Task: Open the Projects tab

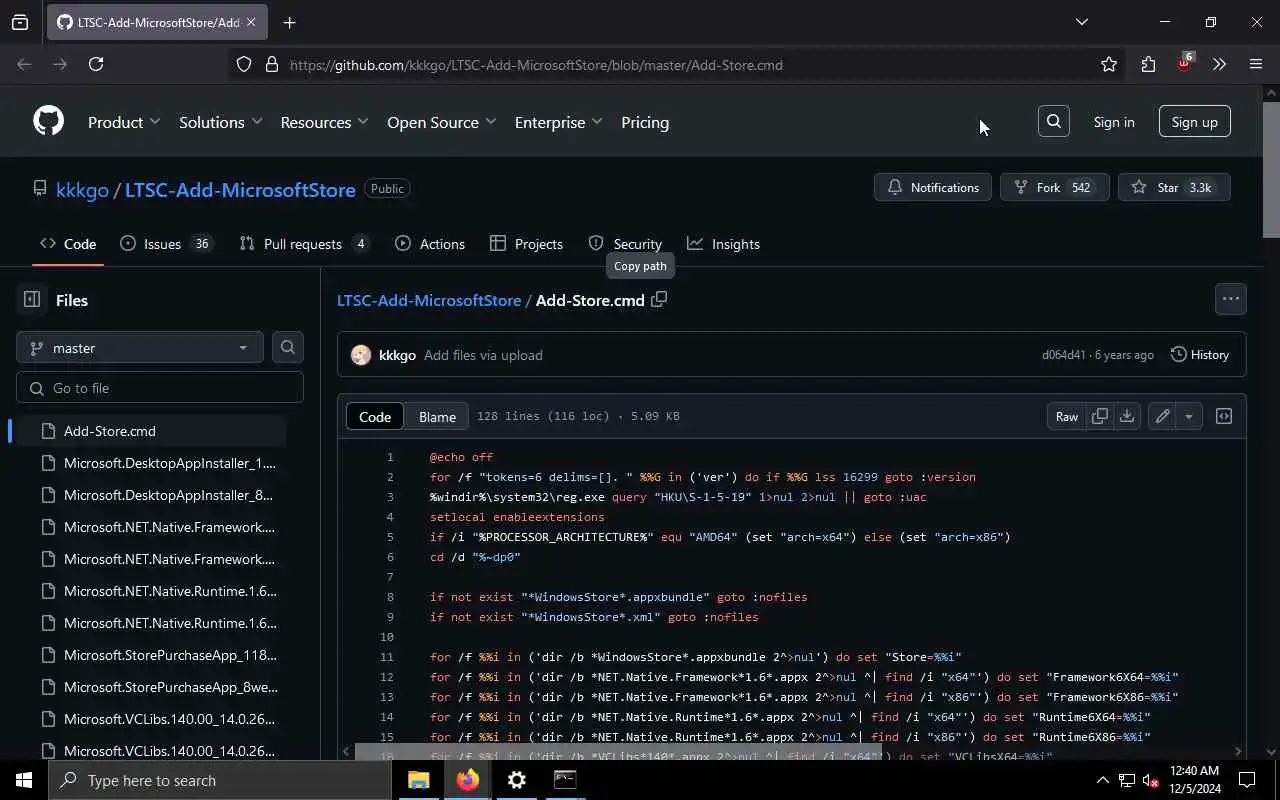Action: click(x=527, y=244)
